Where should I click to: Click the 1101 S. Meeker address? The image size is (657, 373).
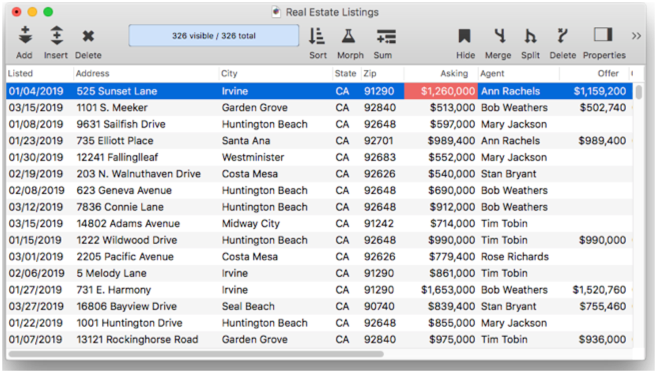112,108
